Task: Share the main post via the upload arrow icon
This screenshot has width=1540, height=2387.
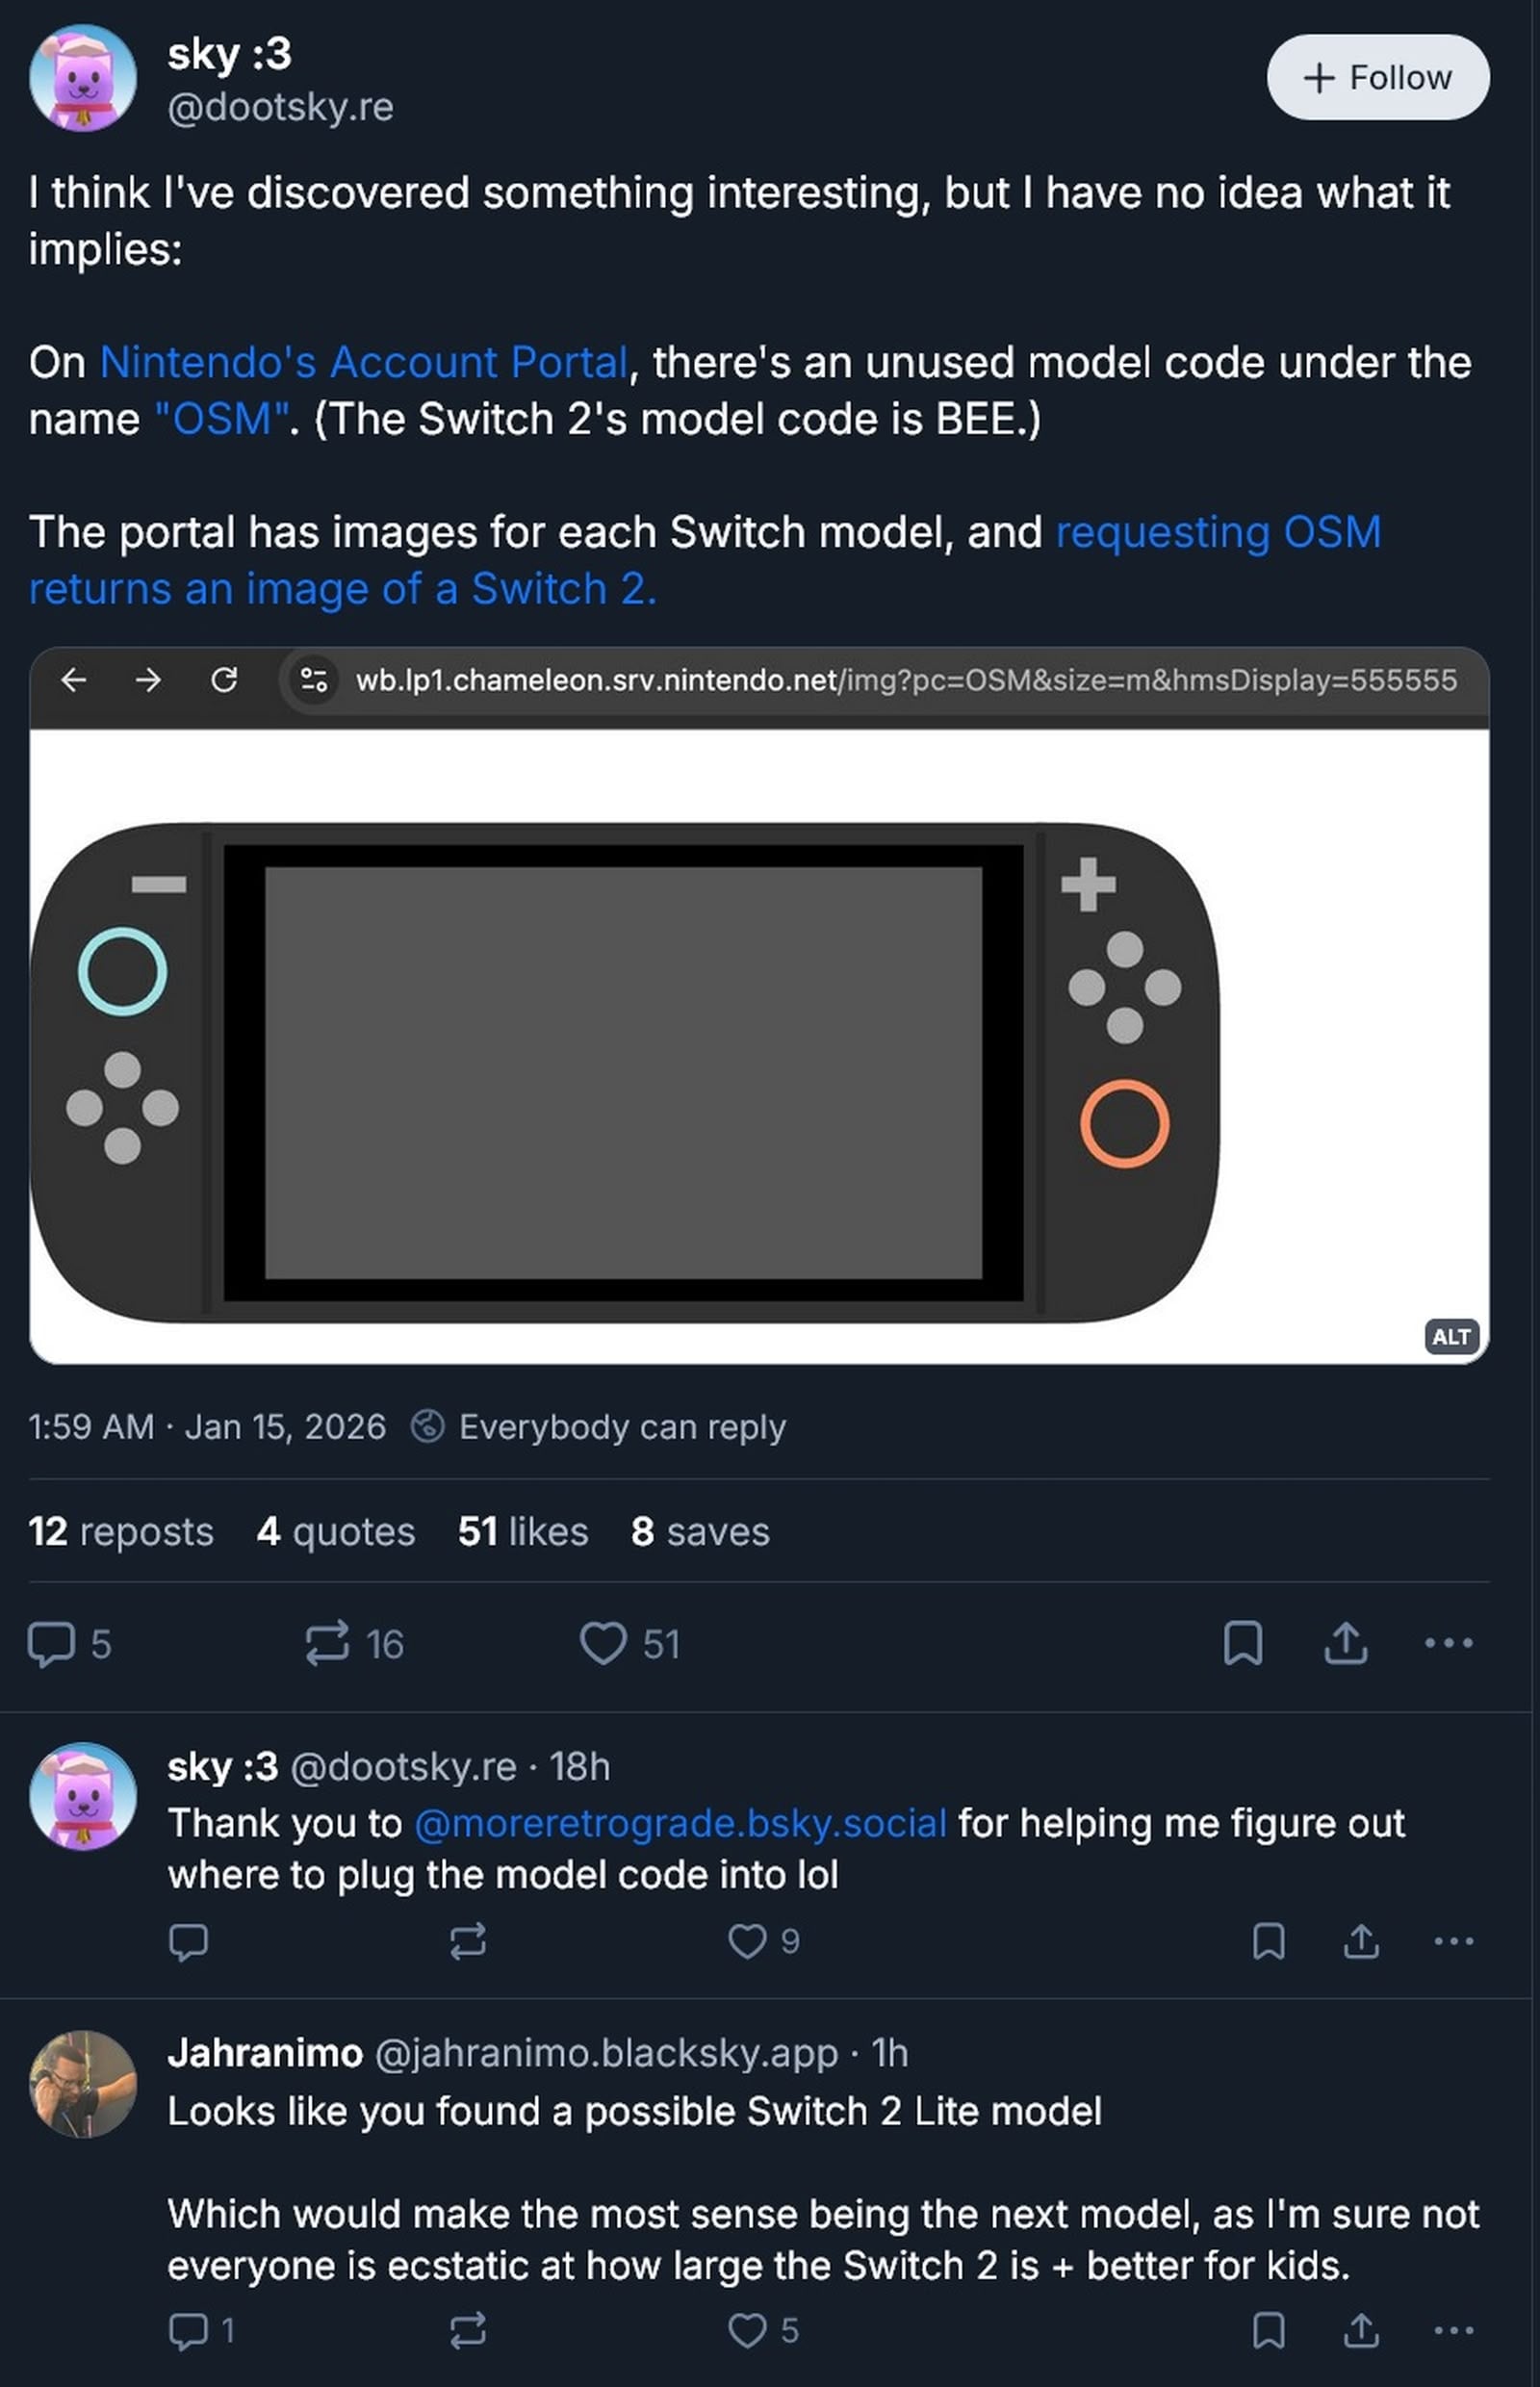Action: [x=1345, y=1641]
